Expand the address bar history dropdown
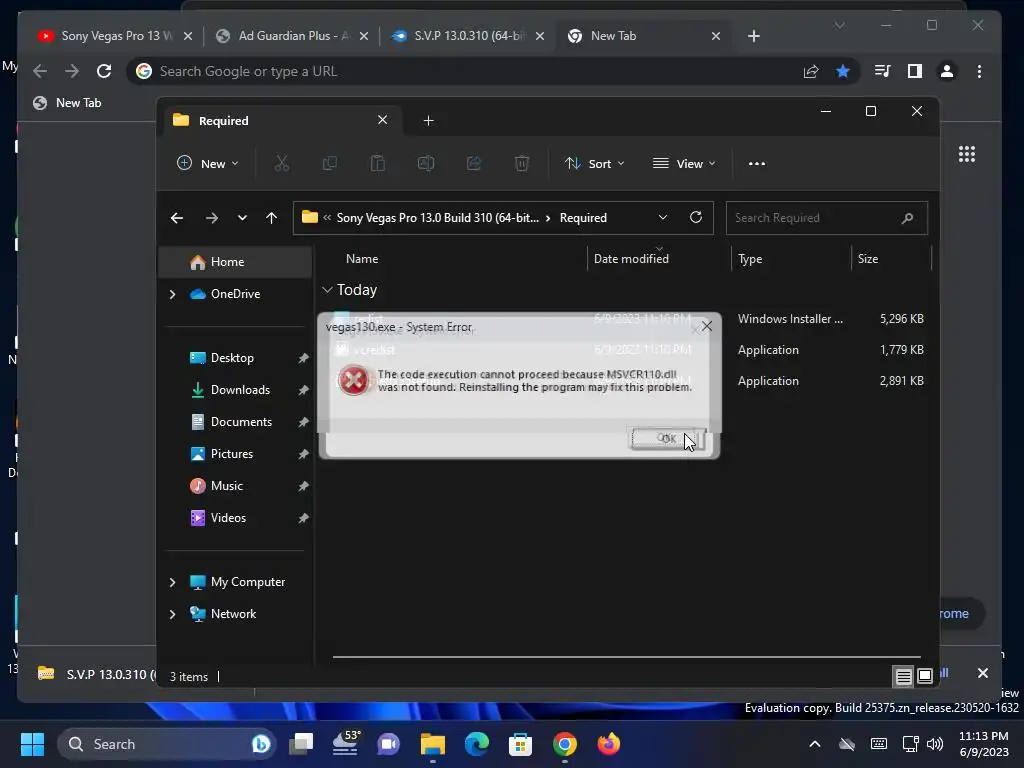The height and width of the screenshot is (768, 1024). pos(663,217)
